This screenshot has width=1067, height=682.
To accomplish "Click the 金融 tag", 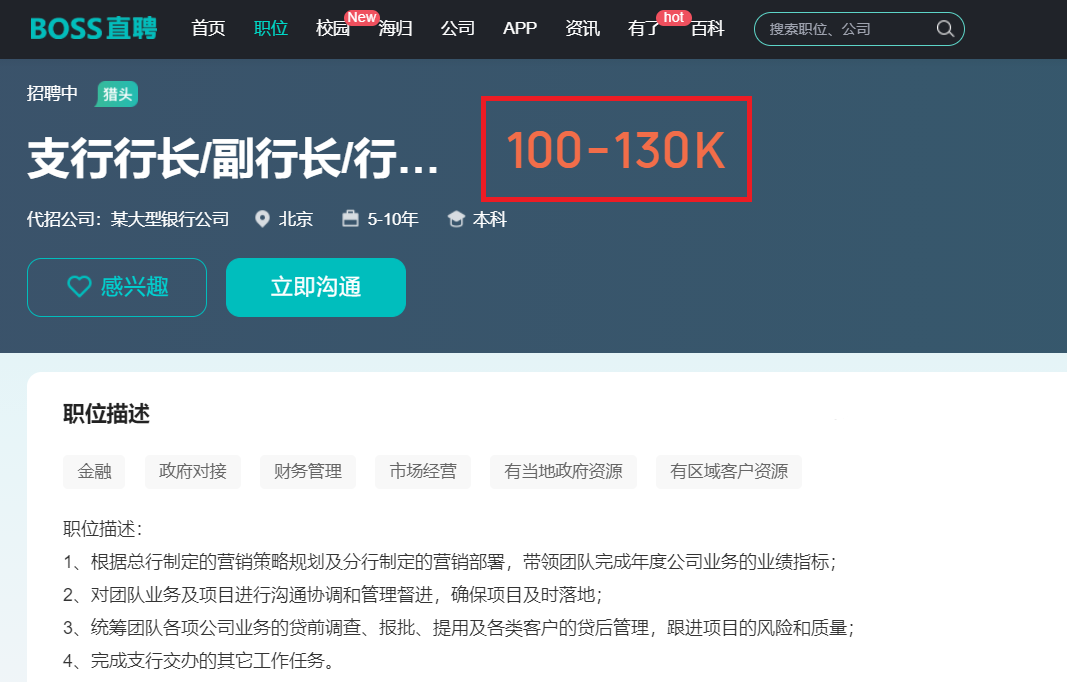I will pos(94,471).
